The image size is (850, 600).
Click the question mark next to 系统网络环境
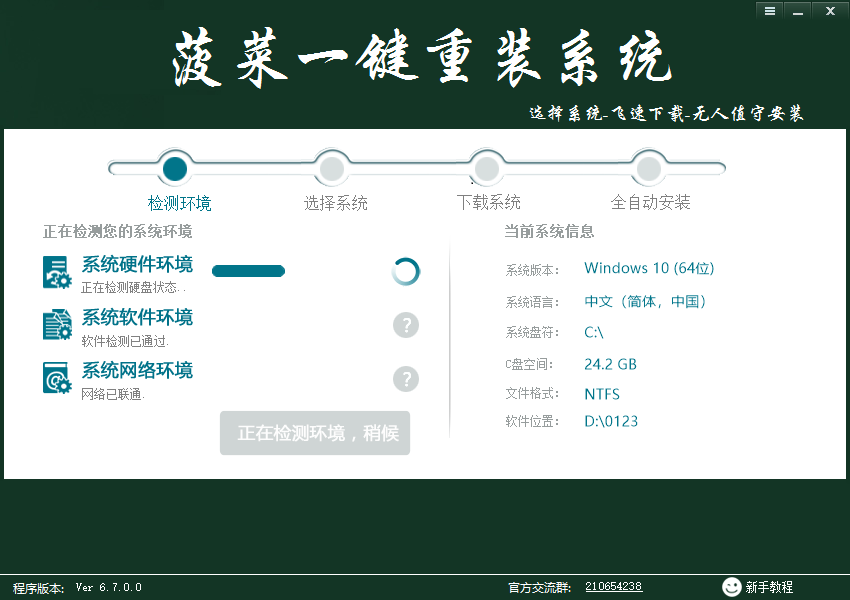[406, 378]
